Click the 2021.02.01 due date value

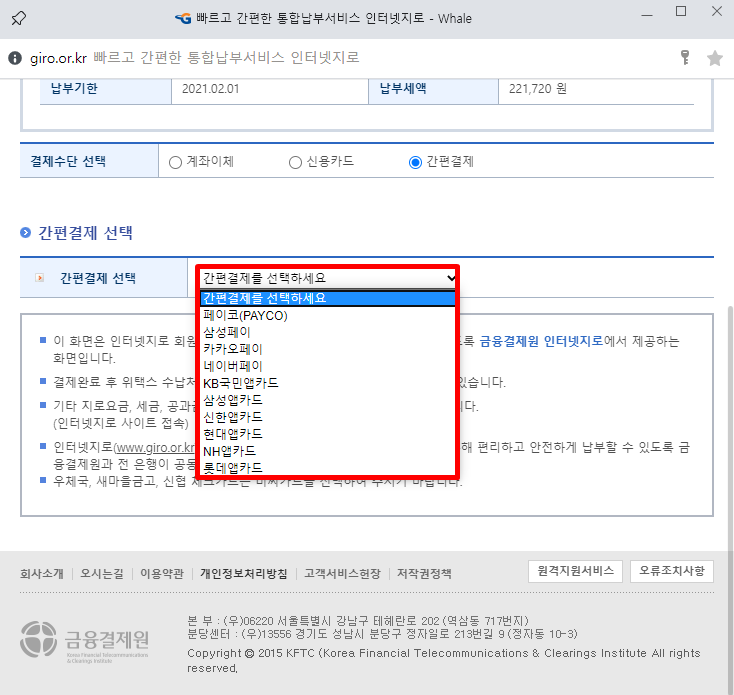coord(211,89)
